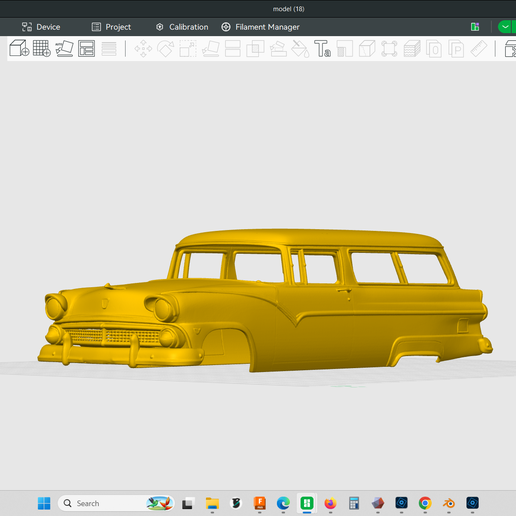The height and width of the screenshot is (516, 516).
Task: Select the Cut tool icon
Action: [x=233, y=49]
